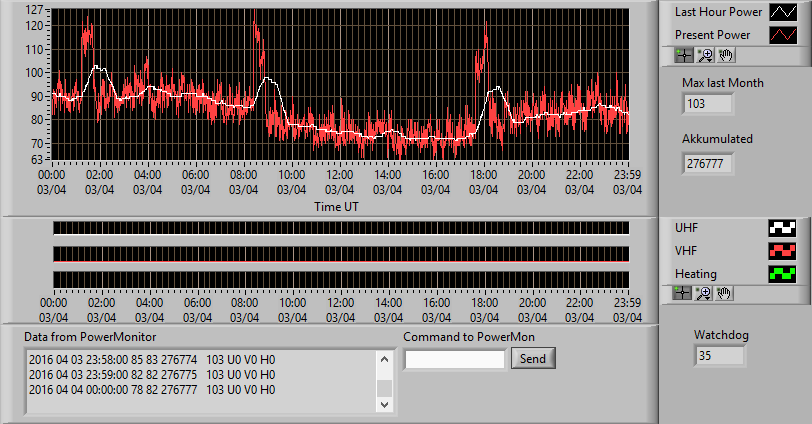The image size is (812, 424).
Task: Click the 127 y-axis maximum label
Action: (34, 9)
